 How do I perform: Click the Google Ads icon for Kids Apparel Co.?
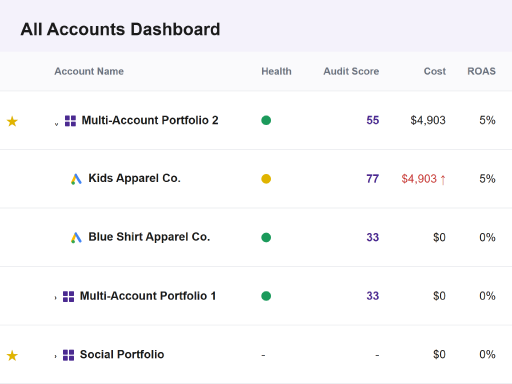(76, 179)
